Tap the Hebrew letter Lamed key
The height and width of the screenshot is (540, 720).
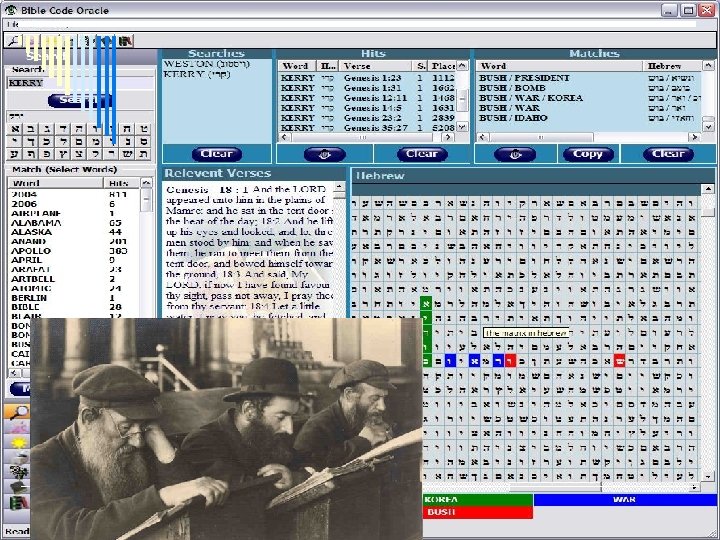point(64,141)
